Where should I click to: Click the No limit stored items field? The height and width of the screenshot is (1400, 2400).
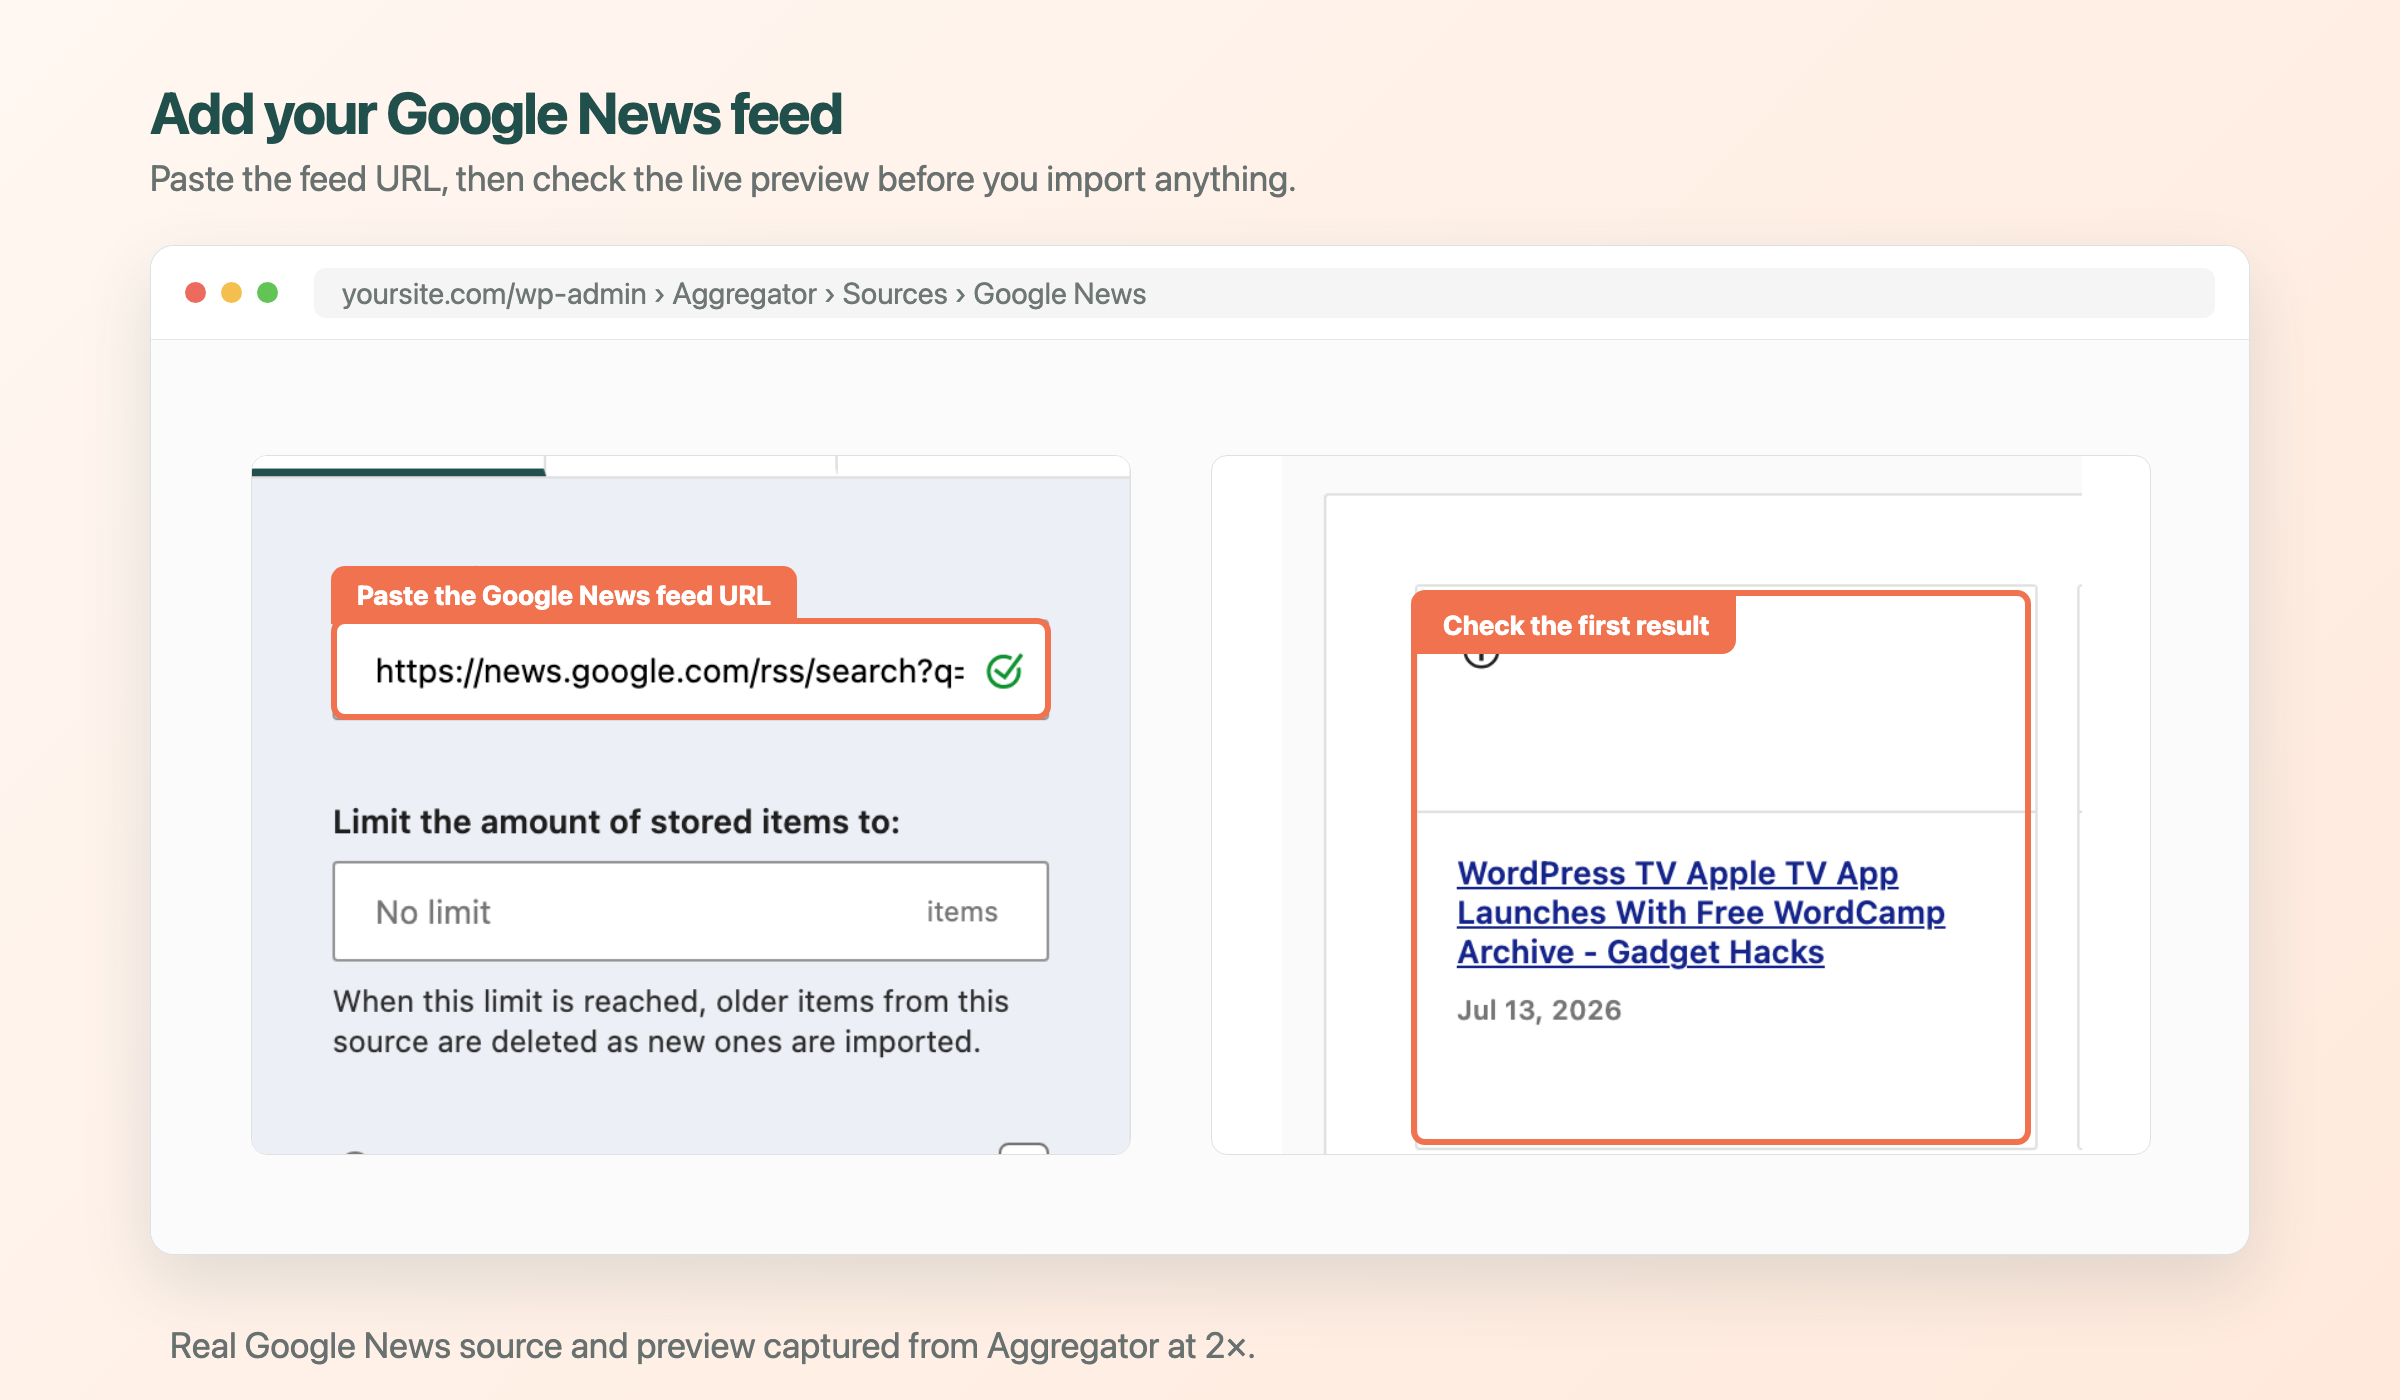coord(690,911)
